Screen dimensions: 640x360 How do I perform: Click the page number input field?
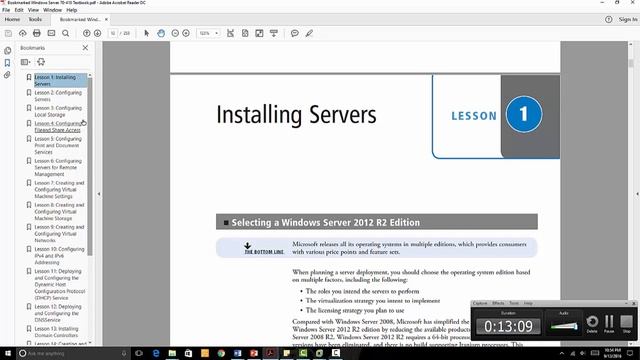click(113, 33)
